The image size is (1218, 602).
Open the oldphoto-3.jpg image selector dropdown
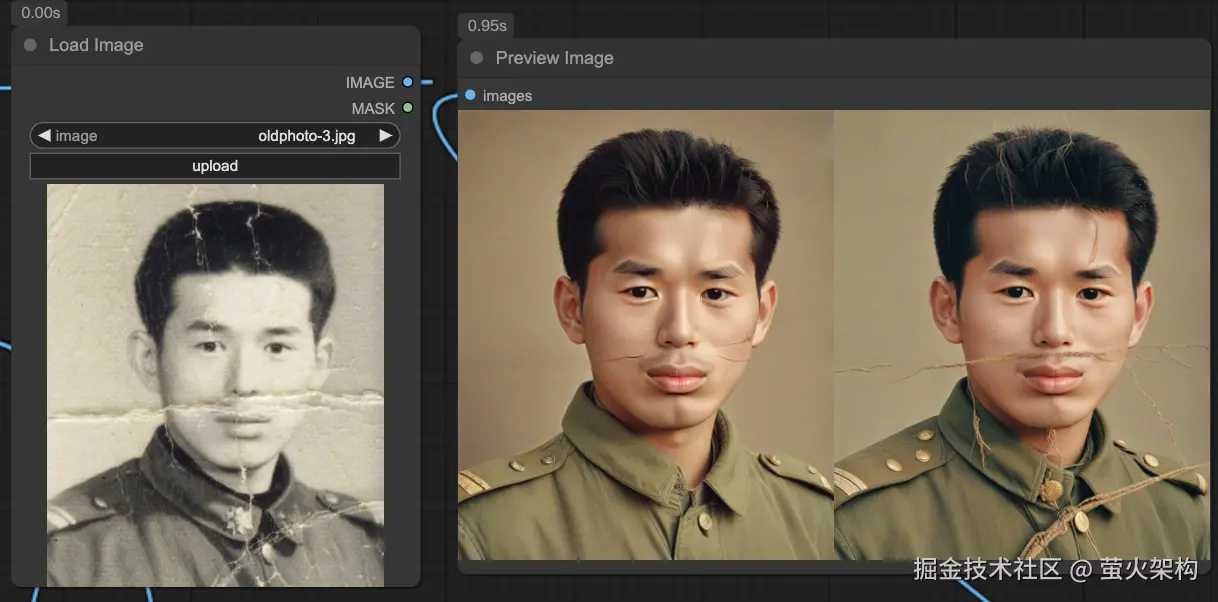tap(306, 136)
